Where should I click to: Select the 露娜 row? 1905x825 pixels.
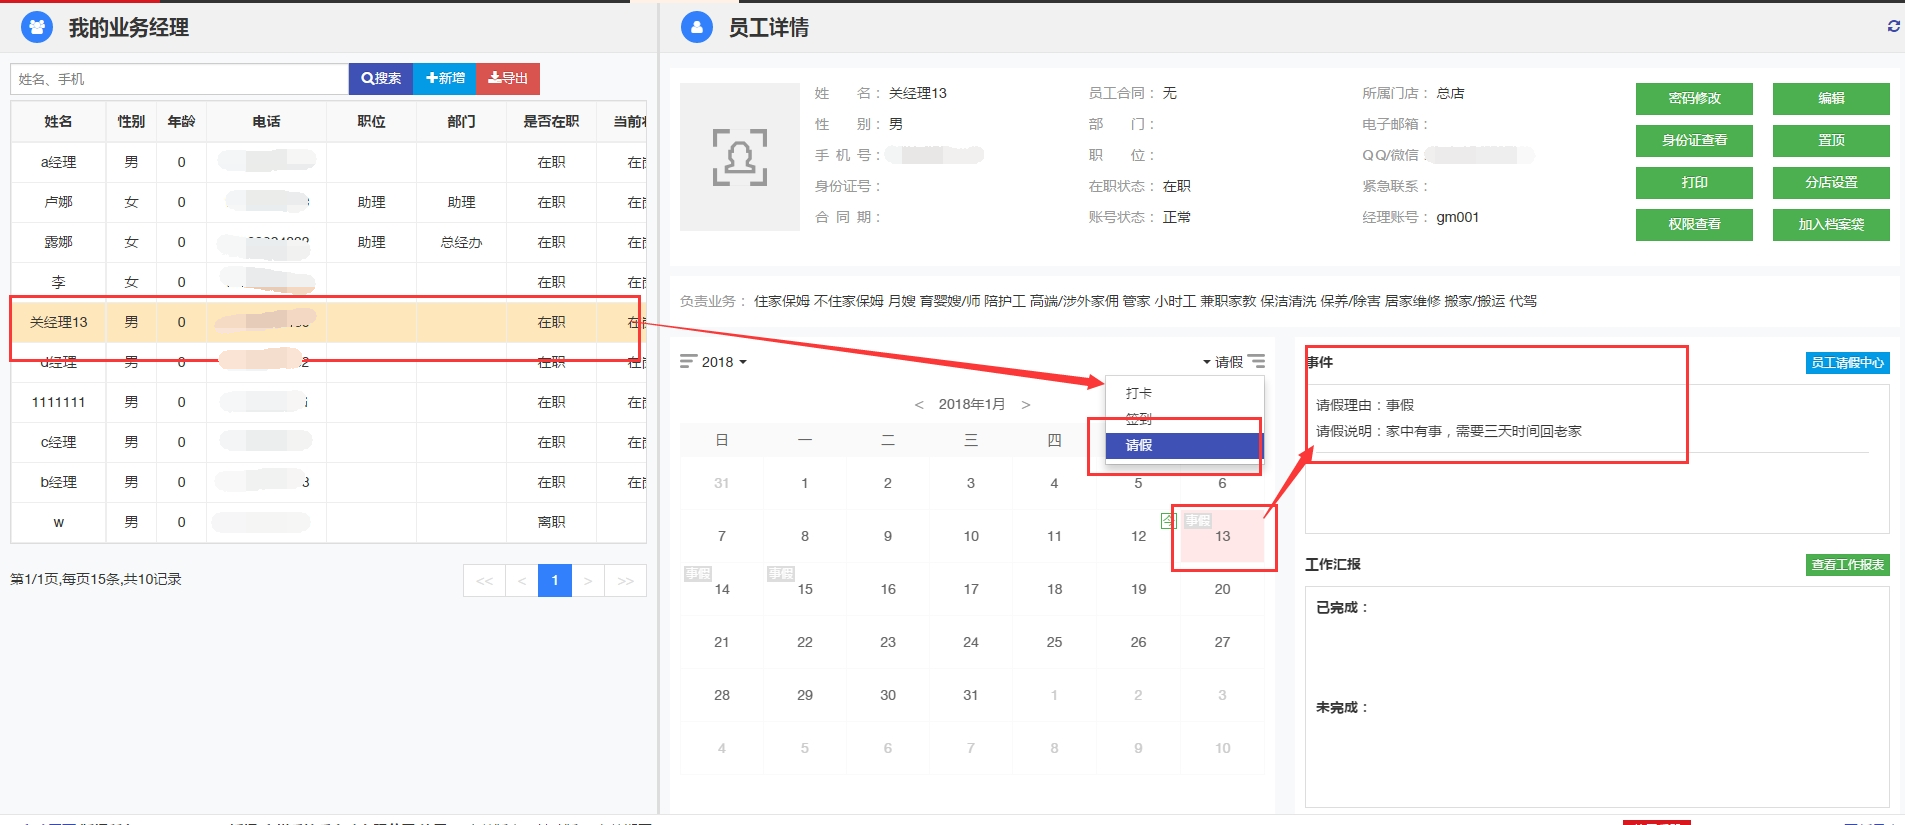point(328,242)
